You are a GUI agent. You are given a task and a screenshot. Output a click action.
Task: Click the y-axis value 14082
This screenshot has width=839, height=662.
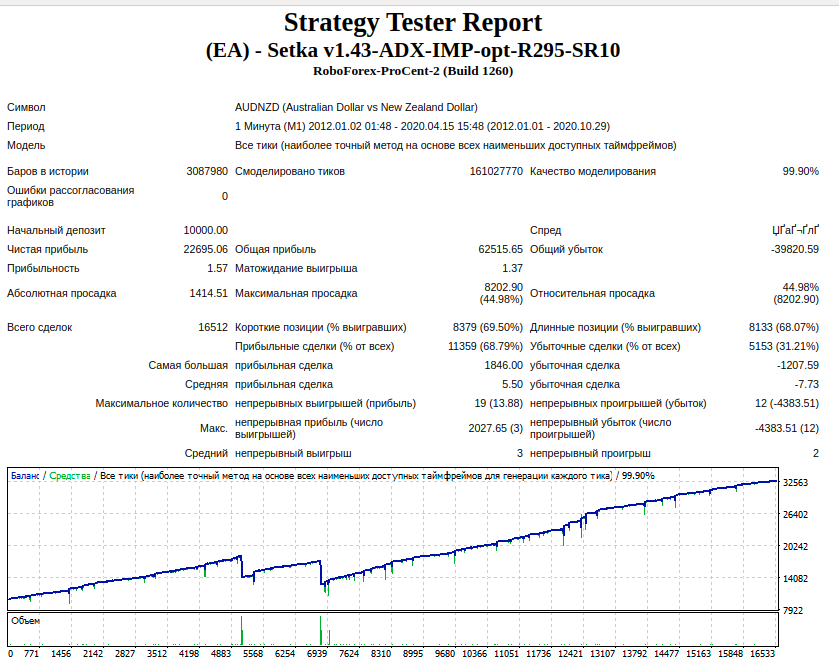(x=795, y=579)
